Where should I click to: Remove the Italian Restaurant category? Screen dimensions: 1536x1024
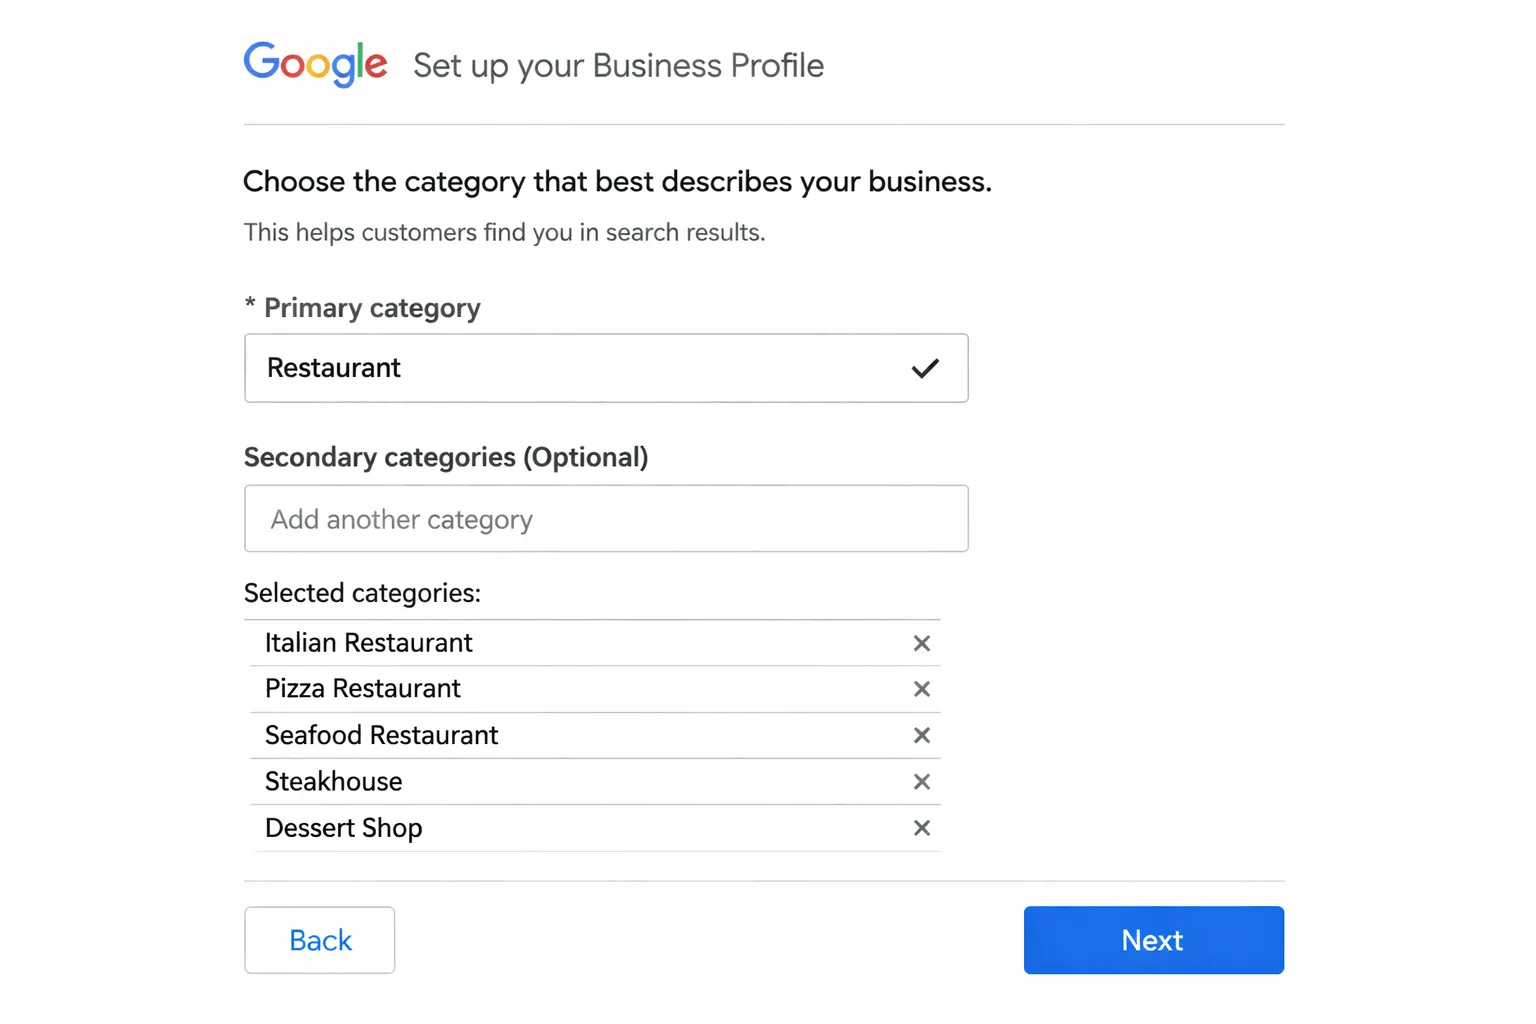pyautogui.click(x=921, y=643)
